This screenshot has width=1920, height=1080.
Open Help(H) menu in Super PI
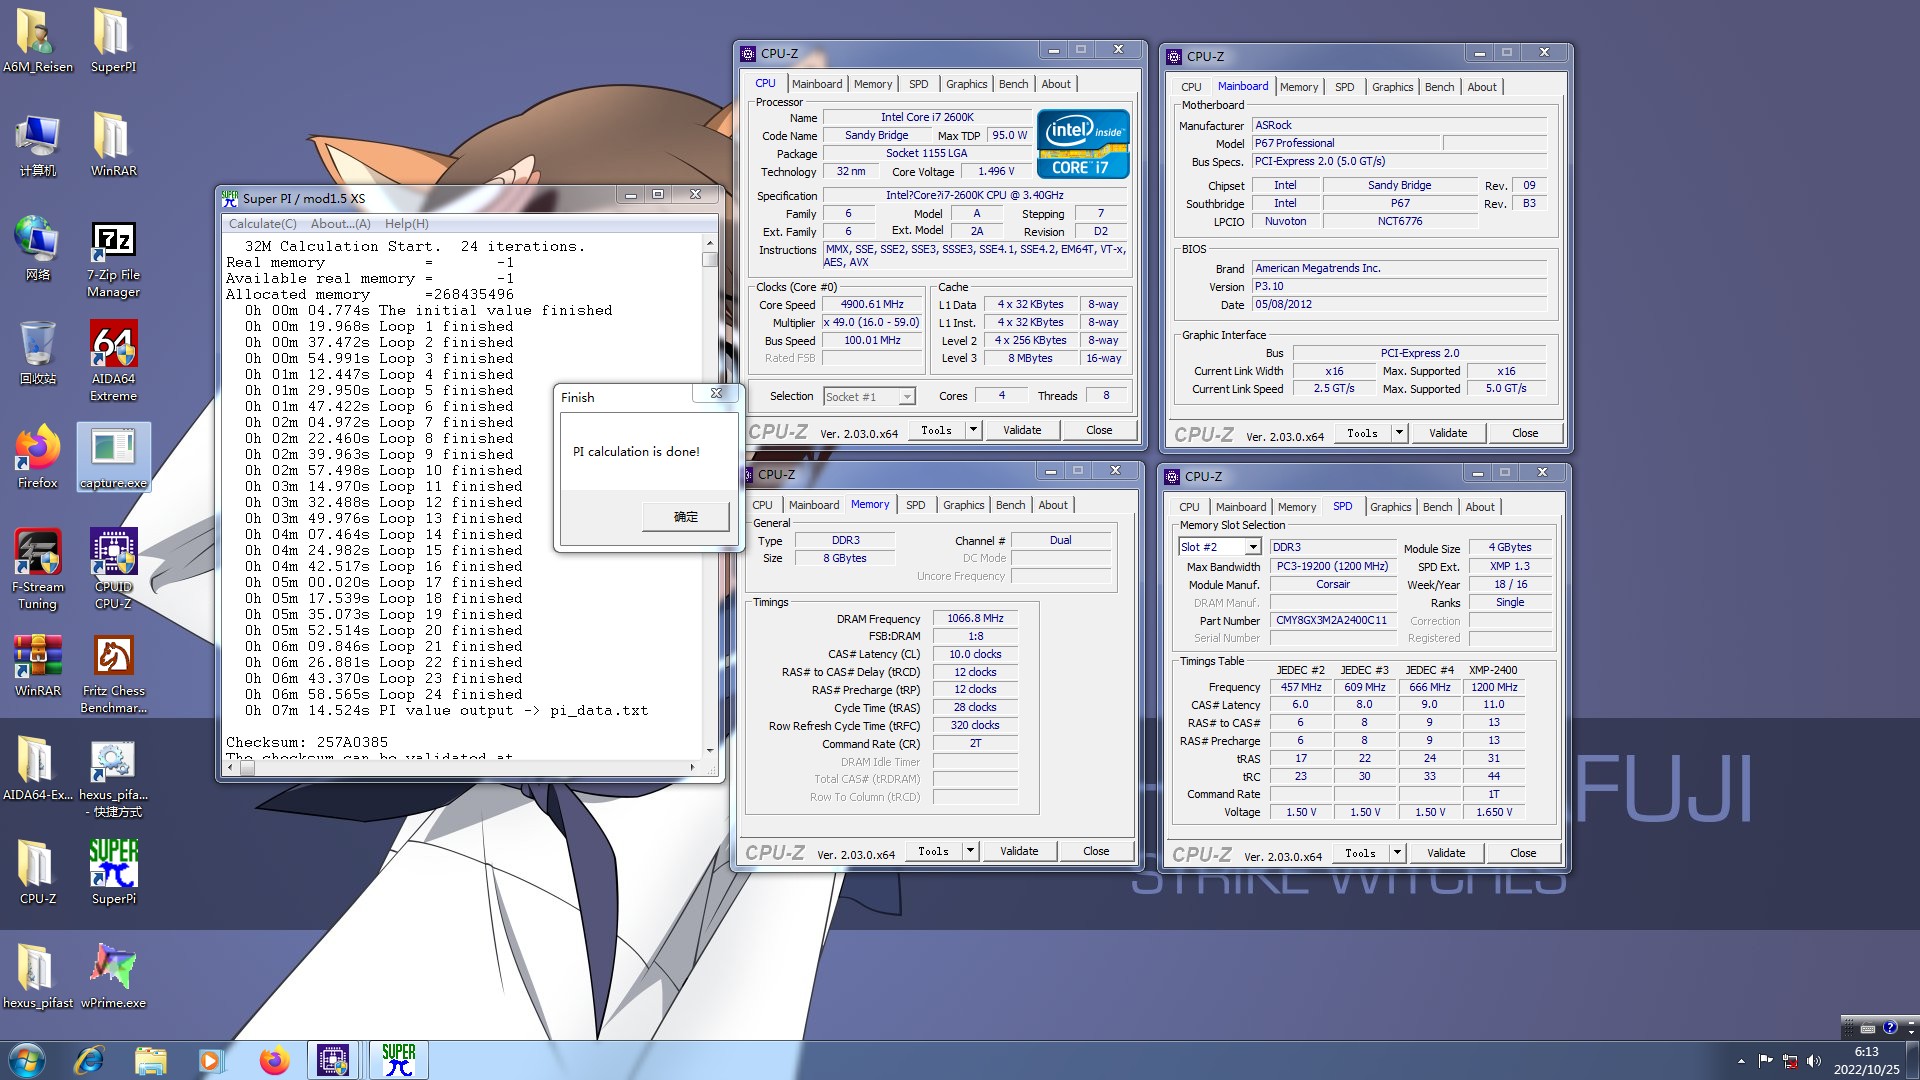point(407,224)
